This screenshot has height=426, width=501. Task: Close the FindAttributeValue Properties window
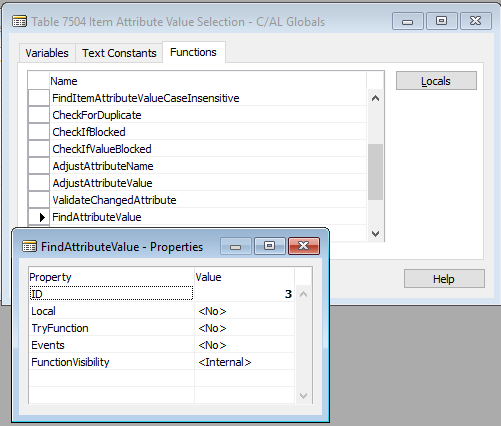304,246
